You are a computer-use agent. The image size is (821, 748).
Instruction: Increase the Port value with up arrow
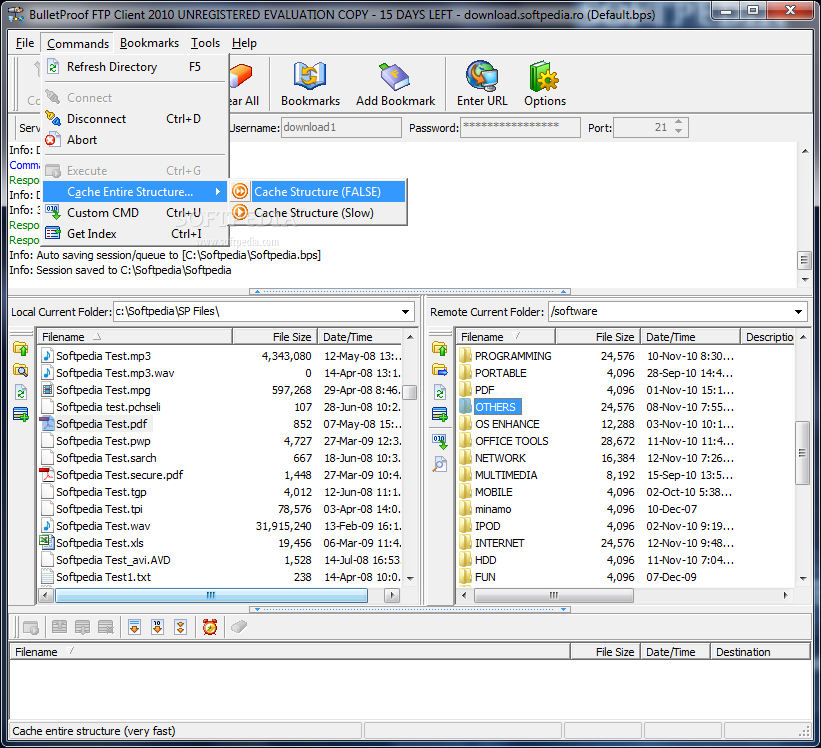click(x=679, y=122)
